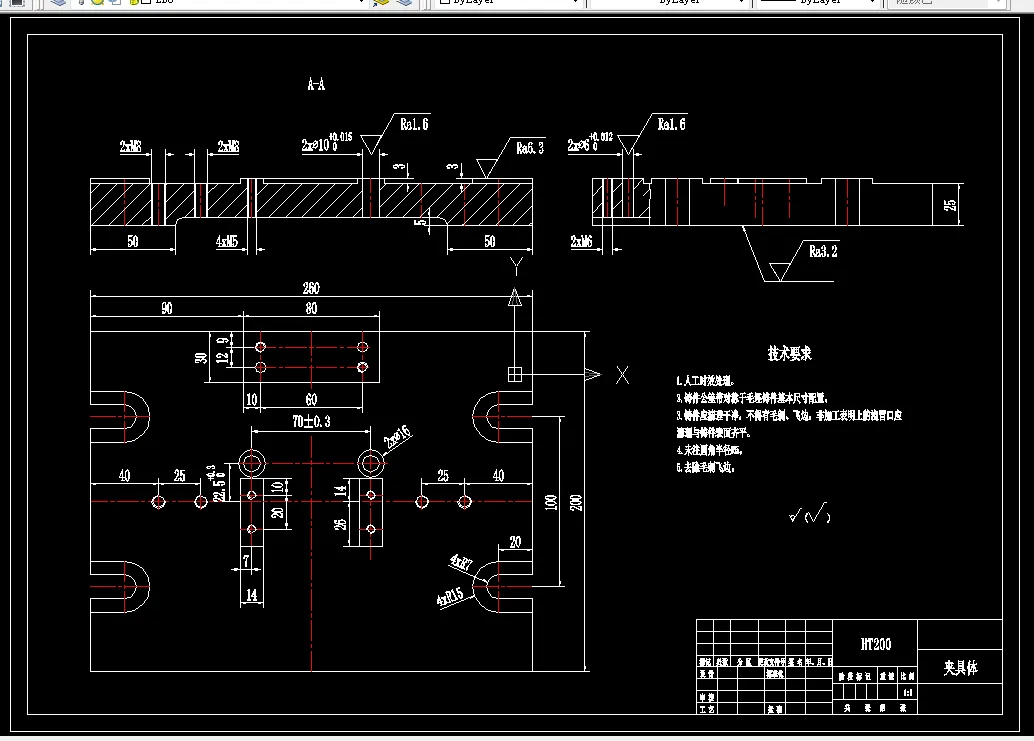Click the UCS origin square icon

click(x=515, y=374)
